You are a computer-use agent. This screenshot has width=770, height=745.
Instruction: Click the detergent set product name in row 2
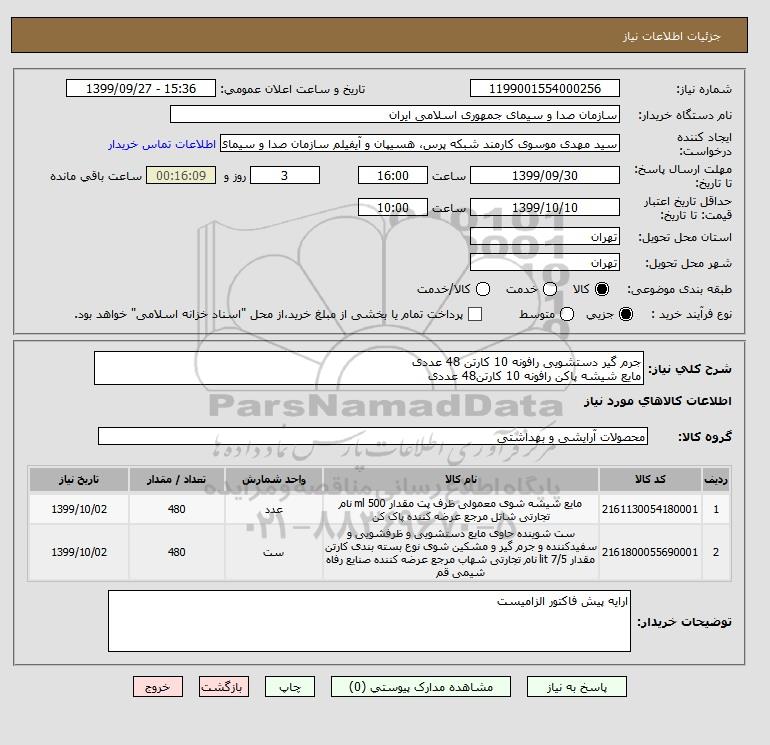coord(461,553)
